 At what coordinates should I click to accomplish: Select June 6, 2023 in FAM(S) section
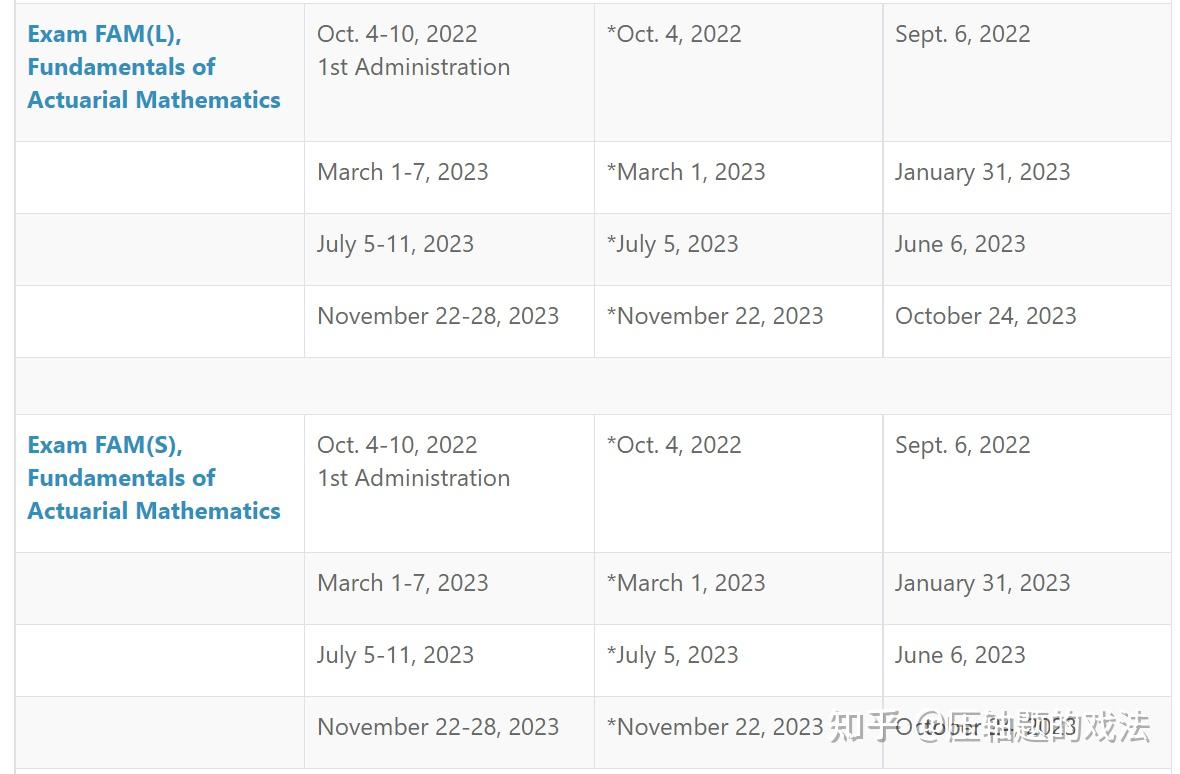point(960,655)
